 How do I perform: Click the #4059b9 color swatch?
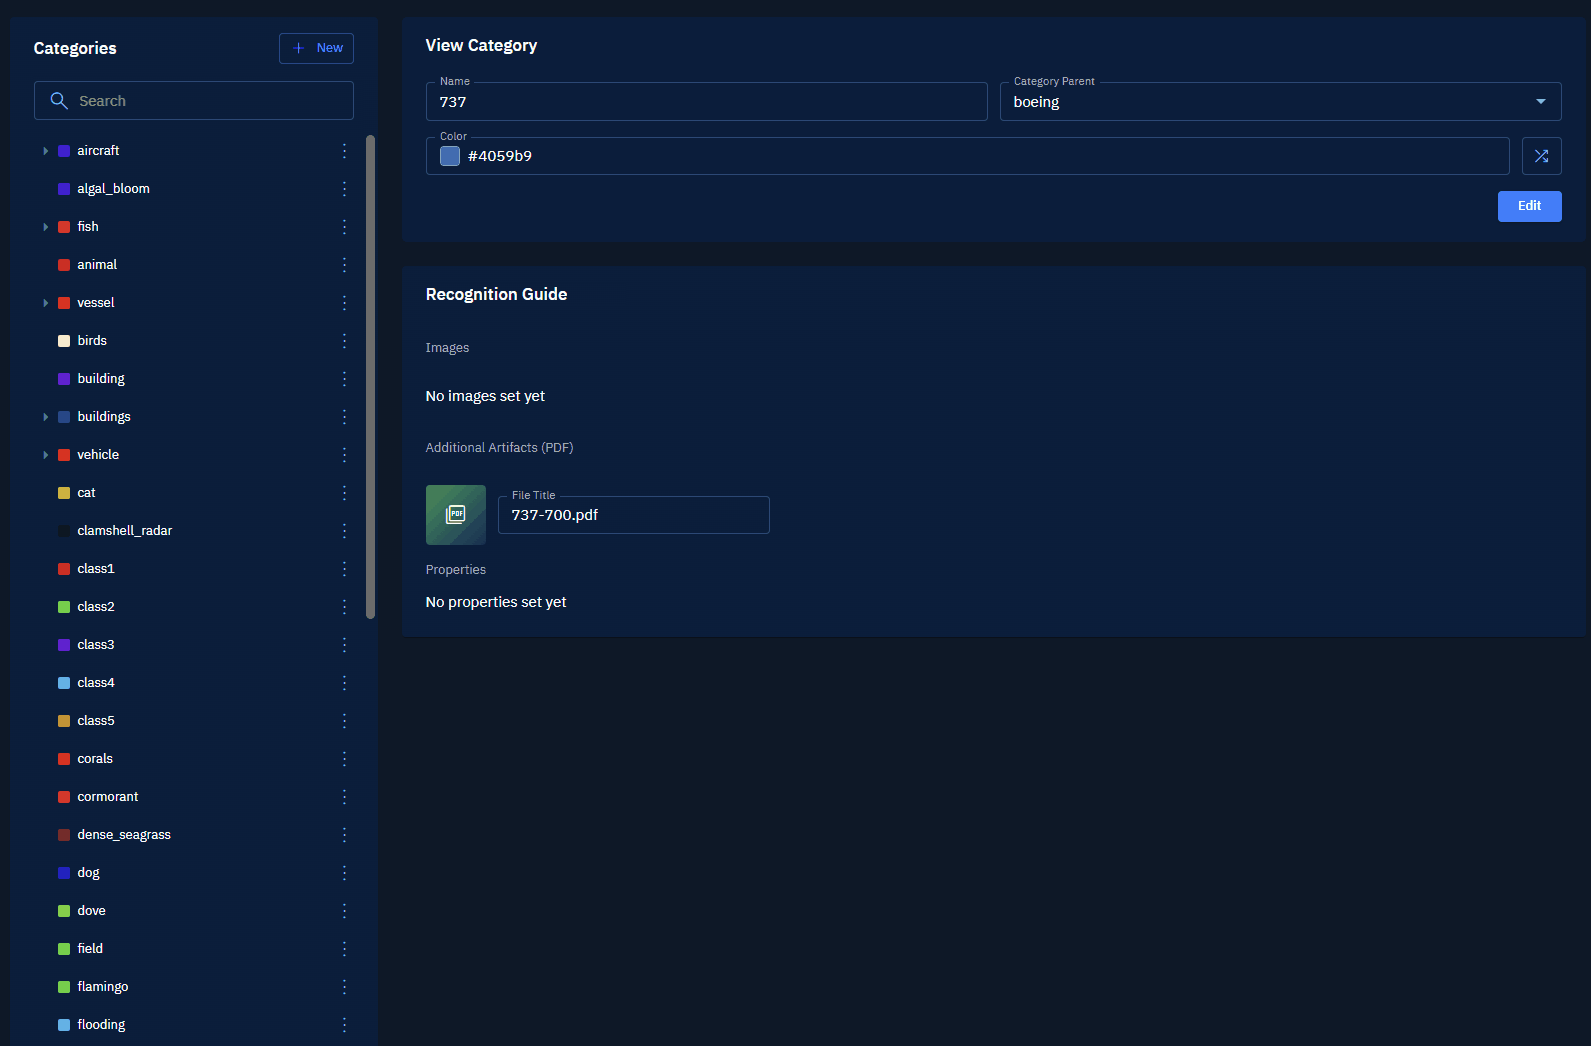click(450, 156)
